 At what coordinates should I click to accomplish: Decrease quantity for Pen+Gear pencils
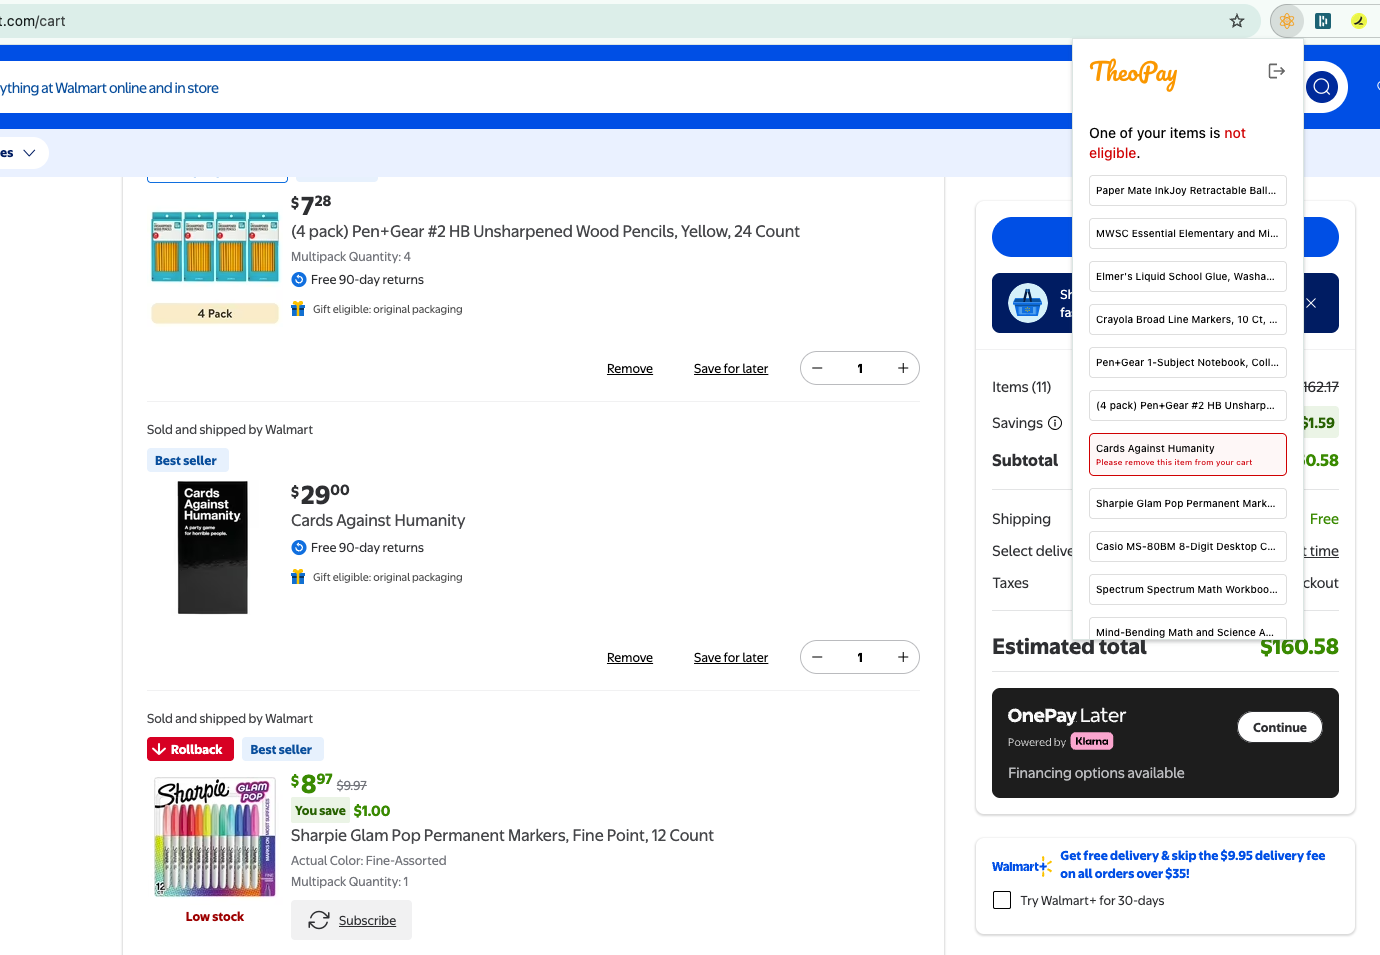point(818,368)
